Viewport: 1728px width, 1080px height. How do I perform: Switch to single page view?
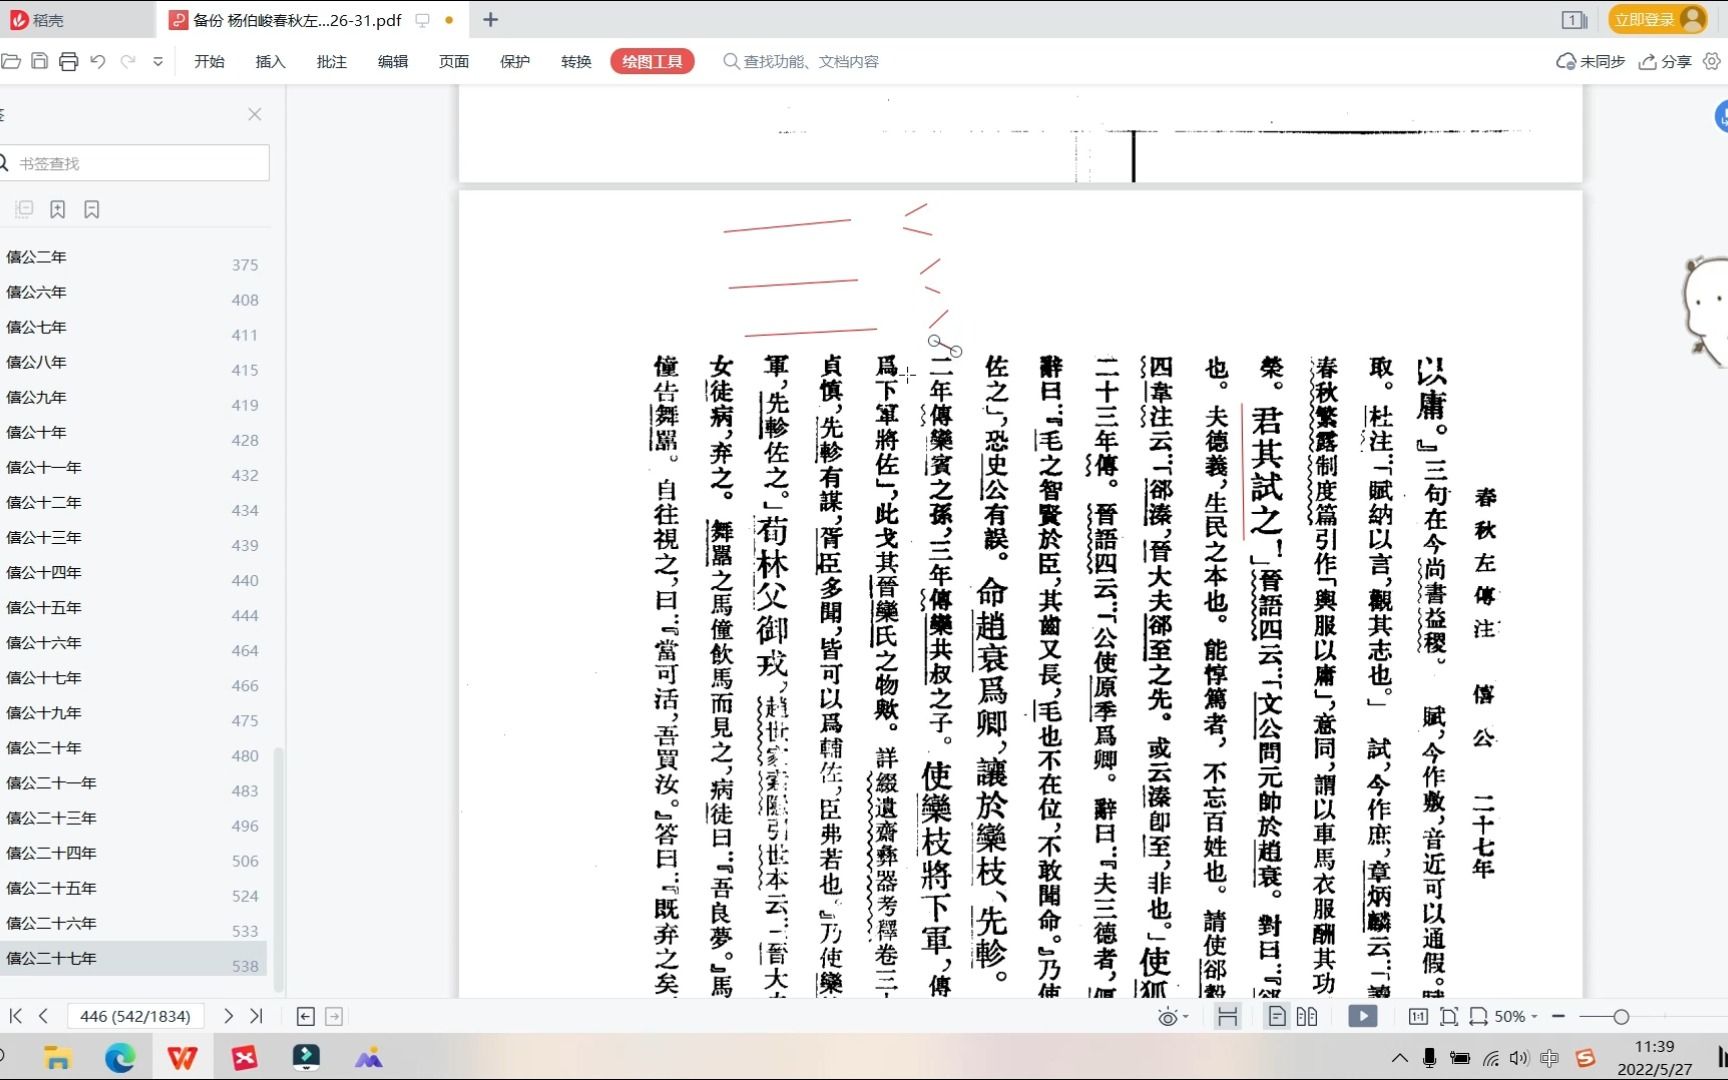1277,1017
